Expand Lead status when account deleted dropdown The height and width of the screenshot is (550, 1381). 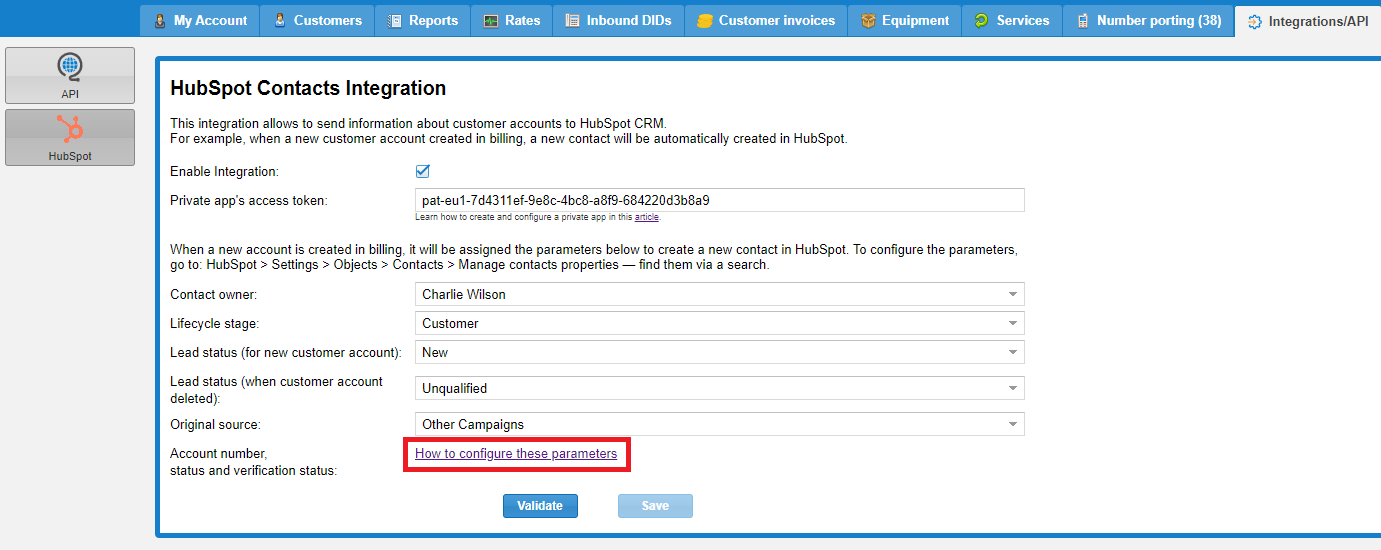(720, 388)
